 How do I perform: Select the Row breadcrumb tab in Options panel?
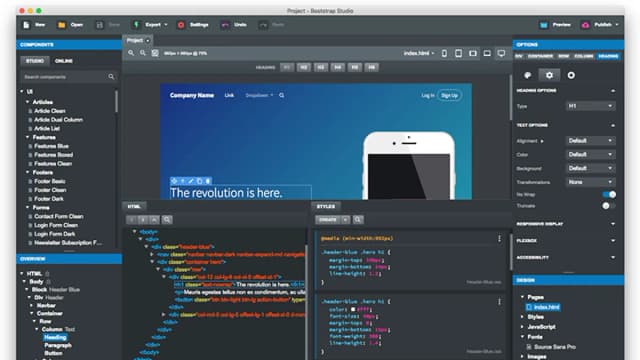click(x=564, y=56)
